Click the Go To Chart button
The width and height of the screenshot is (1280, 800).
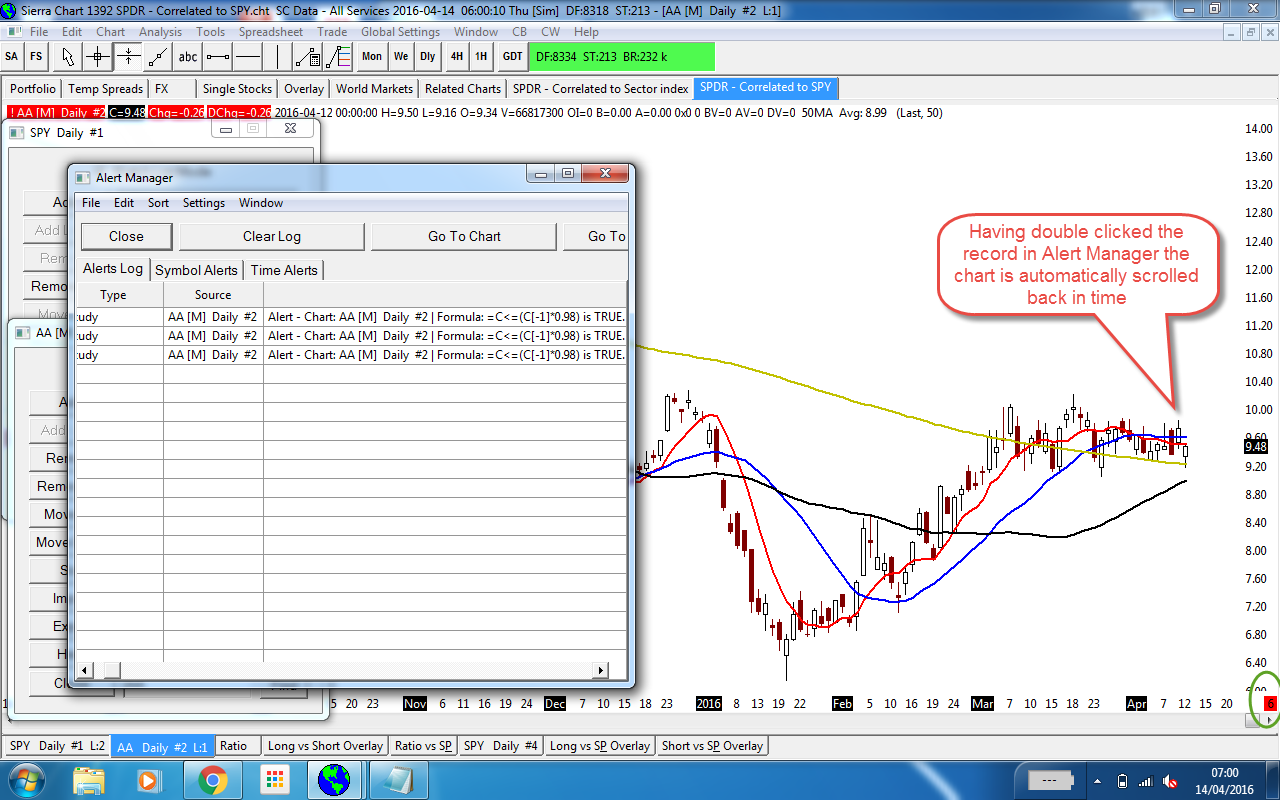[x=464, y=237]
